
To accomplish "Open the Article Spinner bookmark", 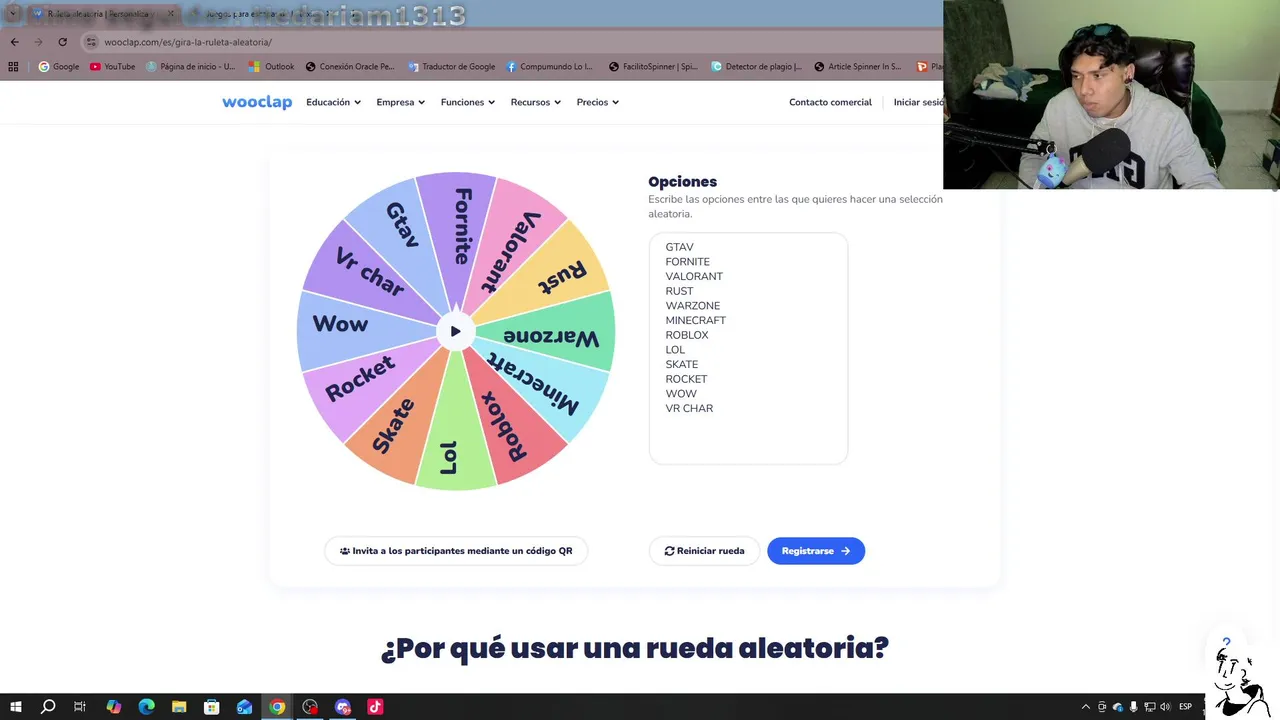I will click(x=858, y=67).
